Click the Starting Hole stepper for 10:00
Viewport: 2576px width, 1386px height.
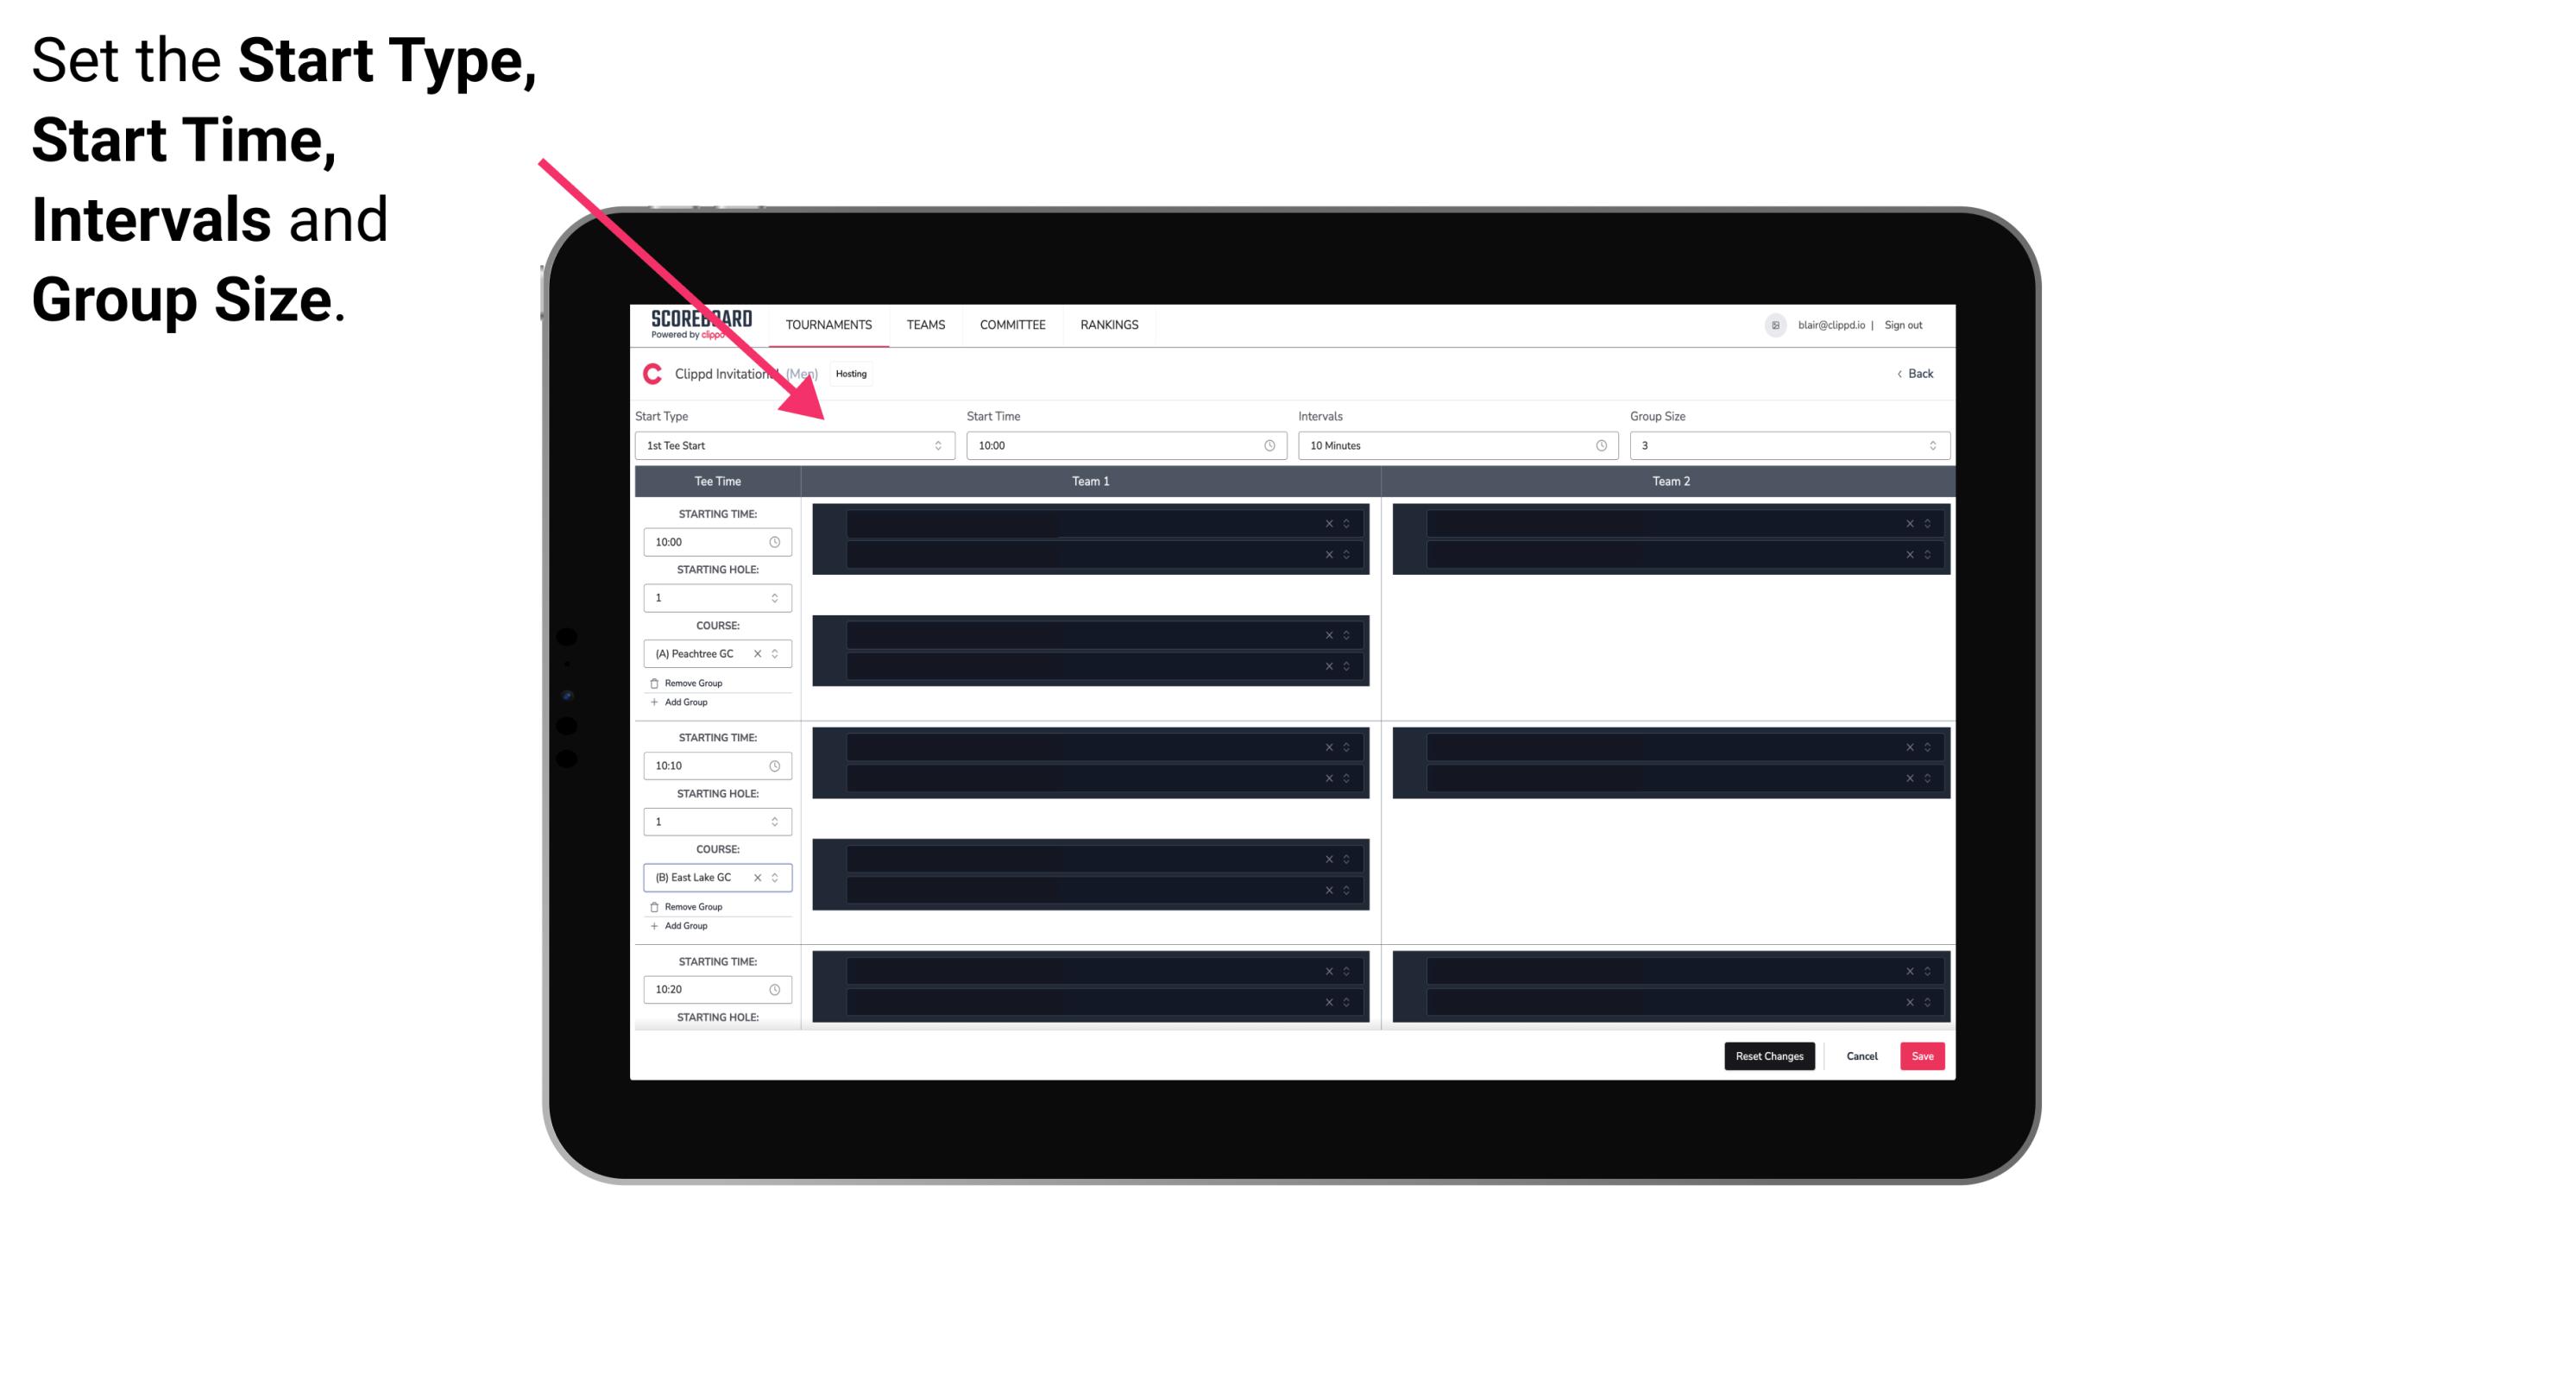coord(776,597)
